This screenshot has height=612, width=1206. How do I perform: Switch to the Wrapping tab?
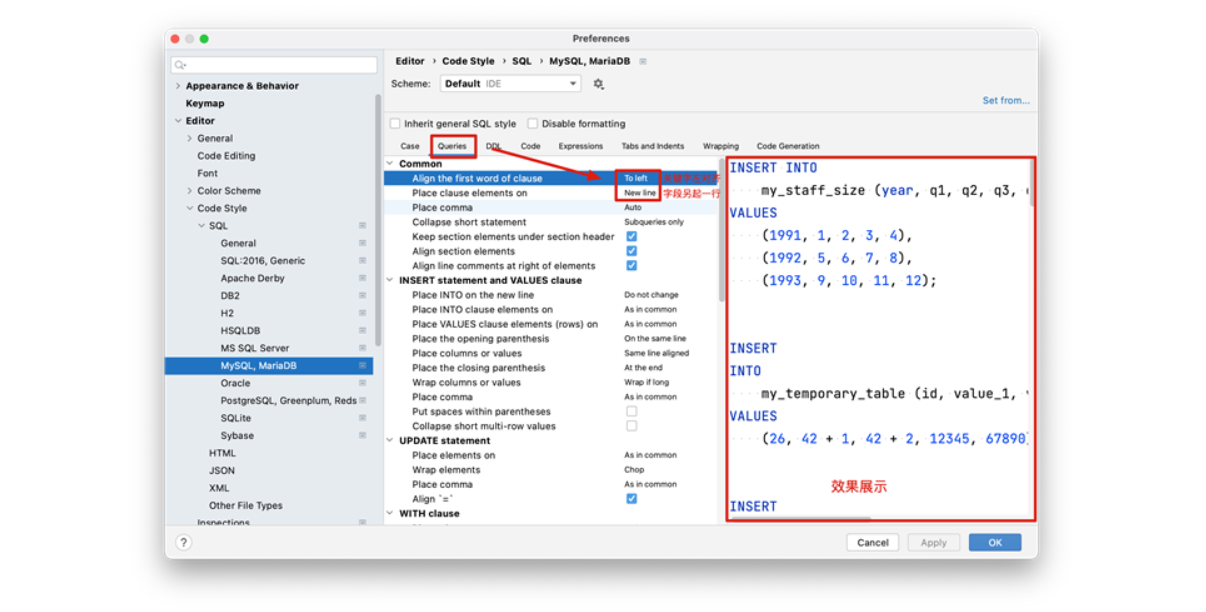721,146
